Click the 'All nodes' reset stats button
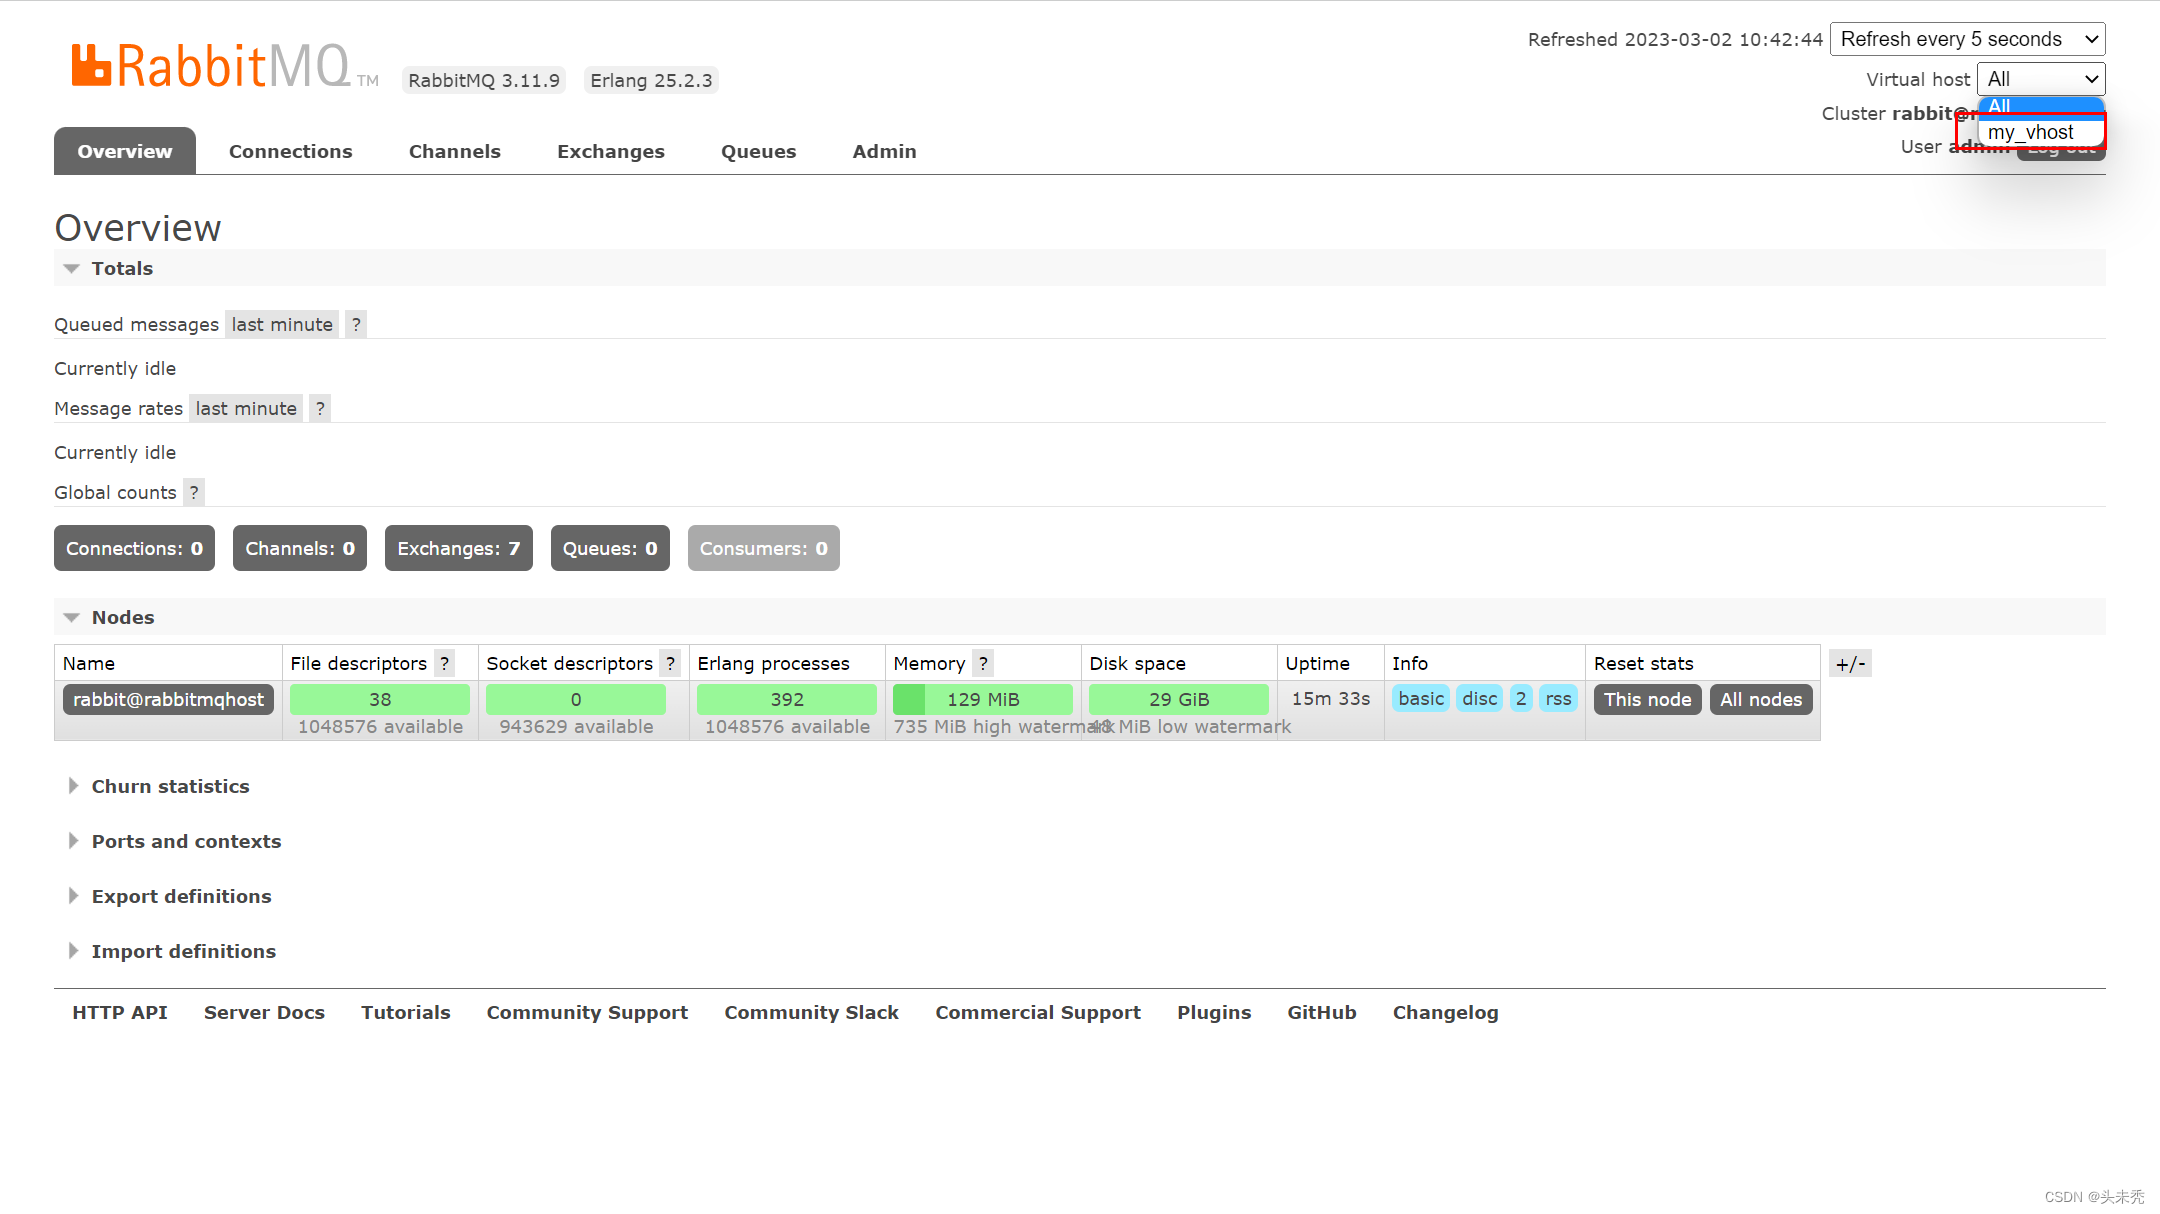The image size is (2160, 1214). tap(1759, 699)
